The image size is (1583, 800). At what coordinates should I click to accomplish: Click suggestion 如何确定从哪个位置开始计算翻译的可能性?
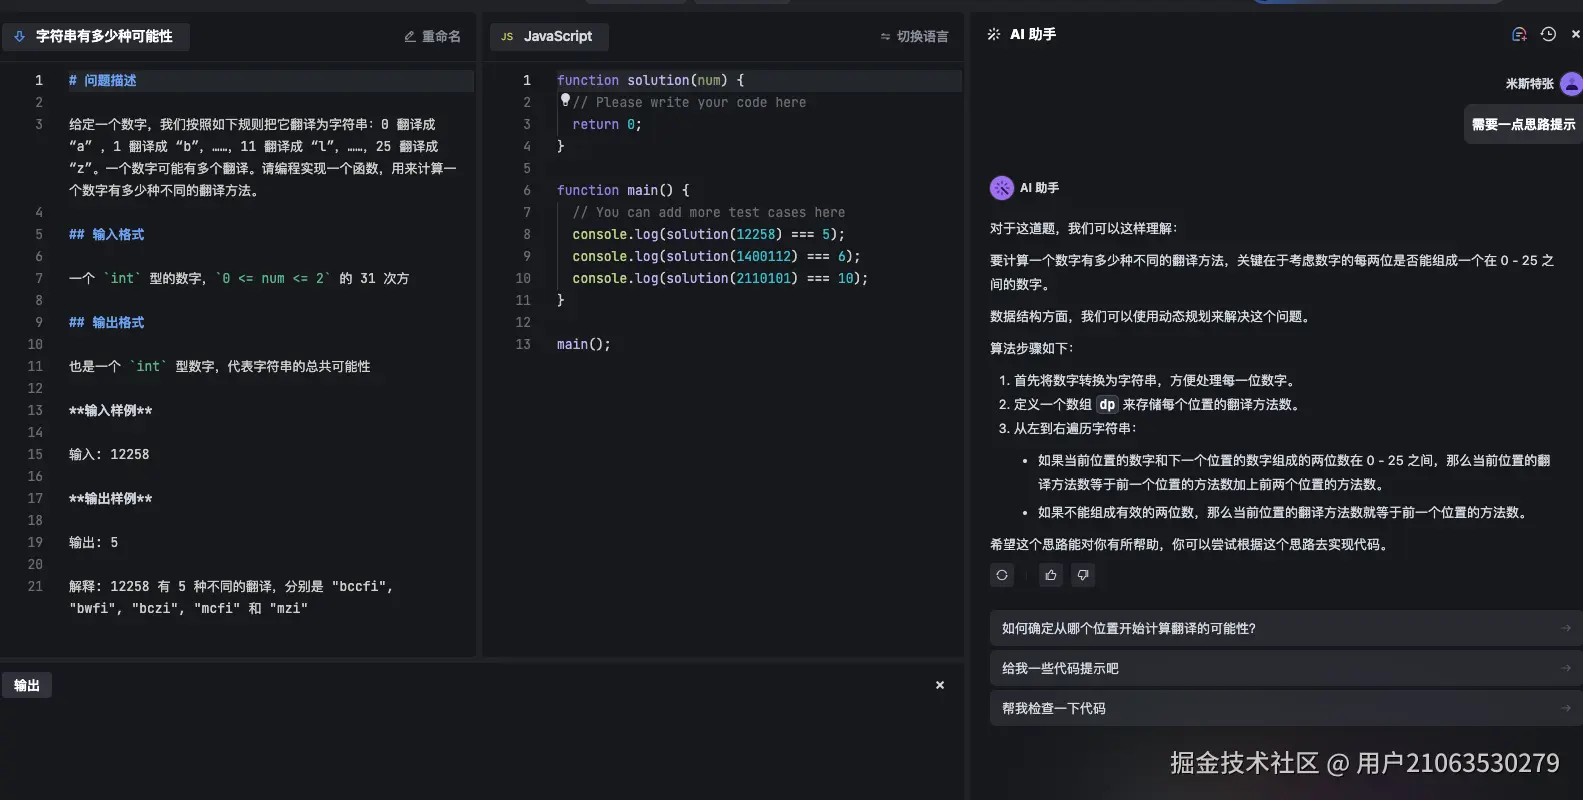pyautogui.click(x=1286, y=628)
